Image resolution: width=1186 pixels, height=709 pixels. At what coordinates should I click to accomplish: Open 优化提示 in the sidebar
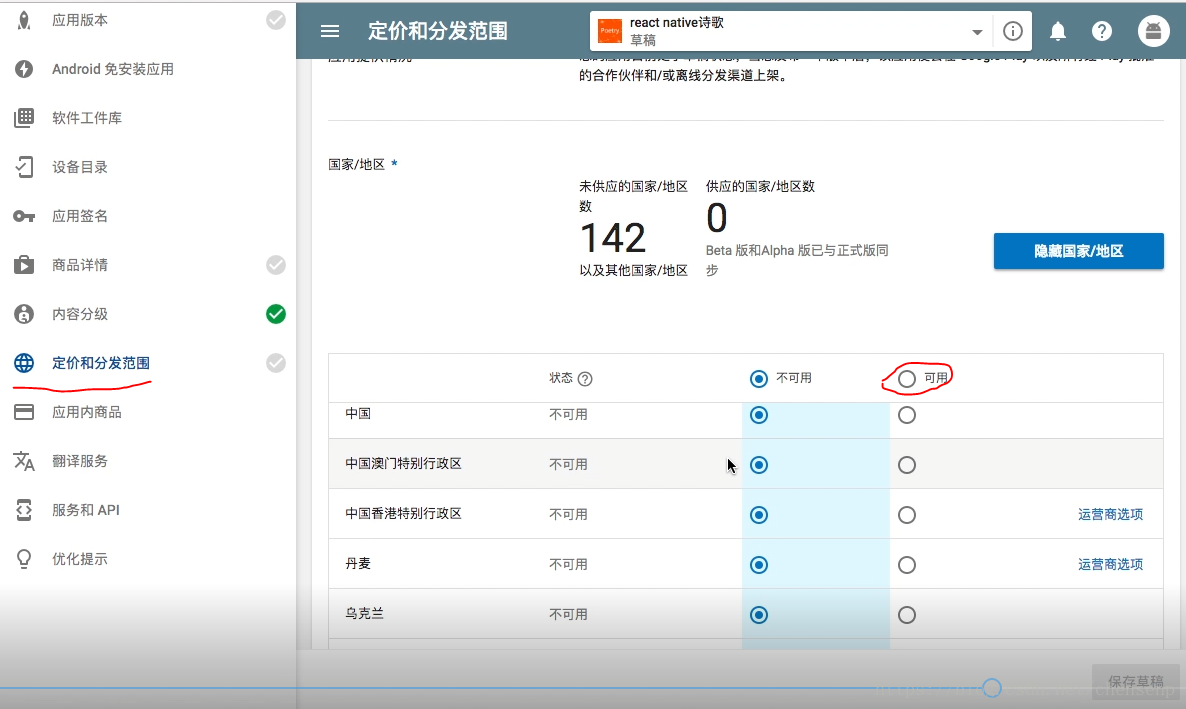point(80,559)
